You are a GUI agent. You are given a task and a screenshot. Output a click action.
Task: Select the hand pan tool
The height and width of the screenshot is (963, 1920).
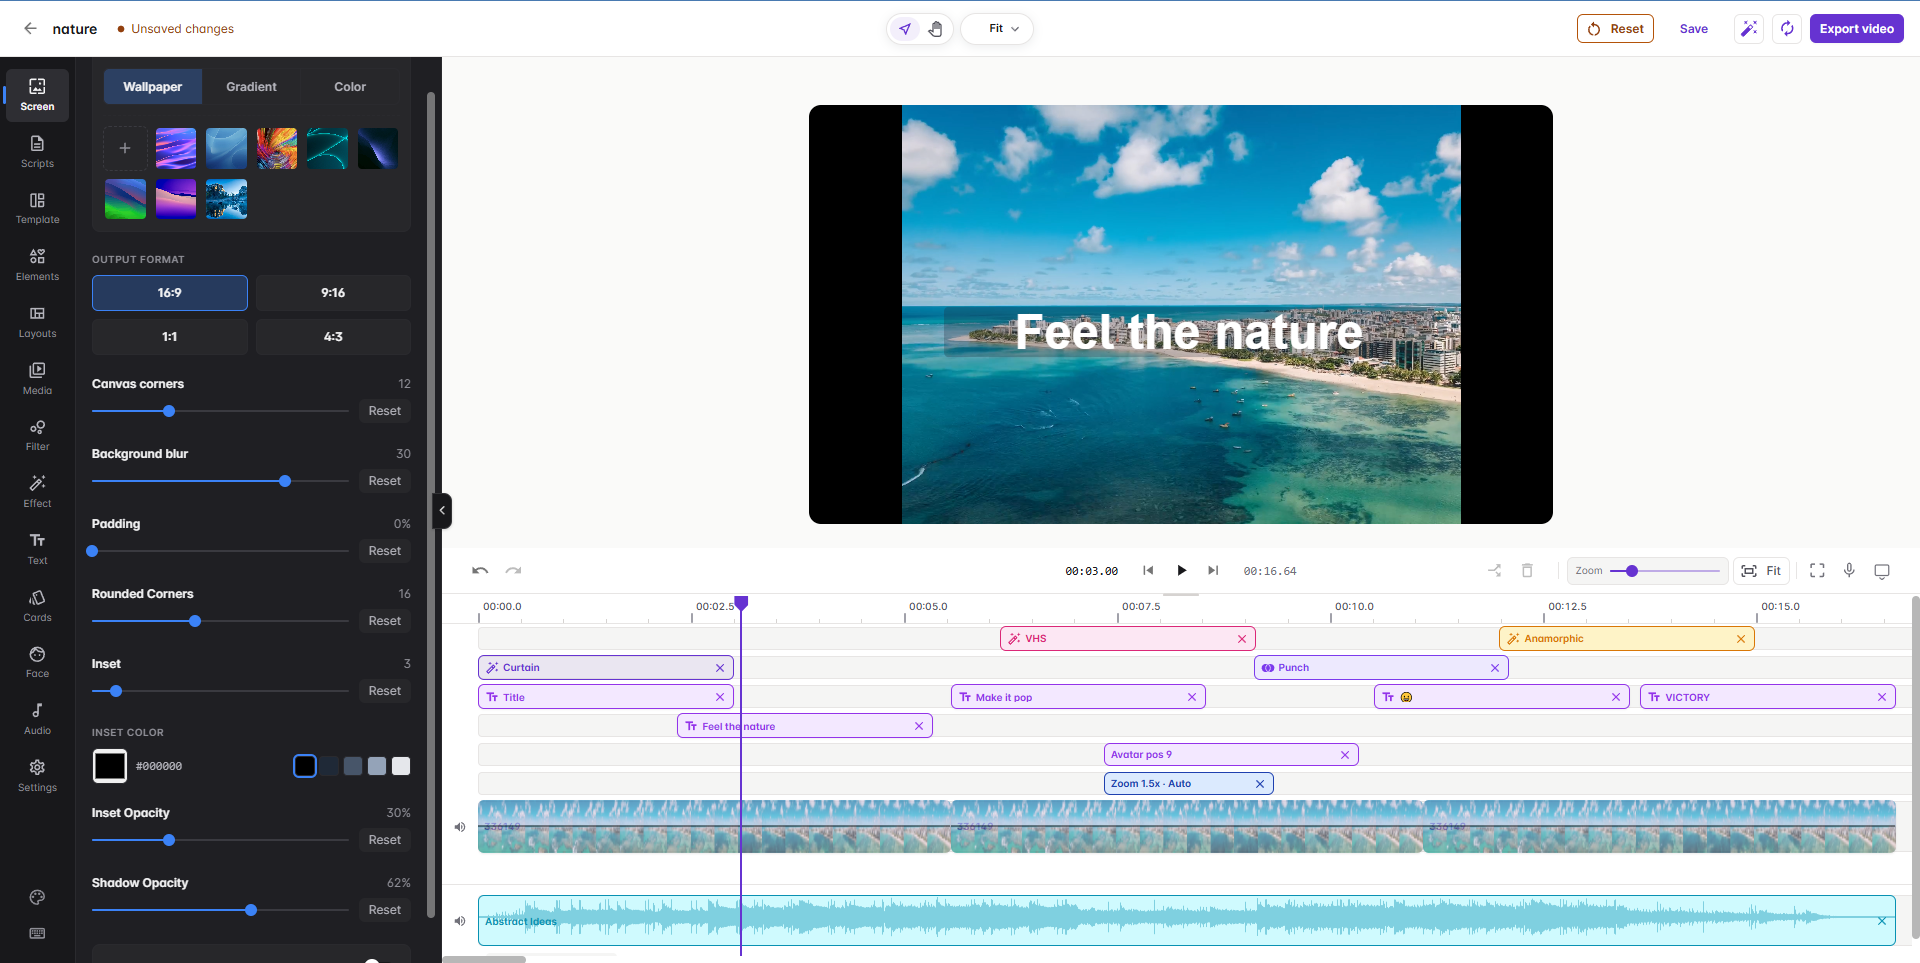coord(935,29)
